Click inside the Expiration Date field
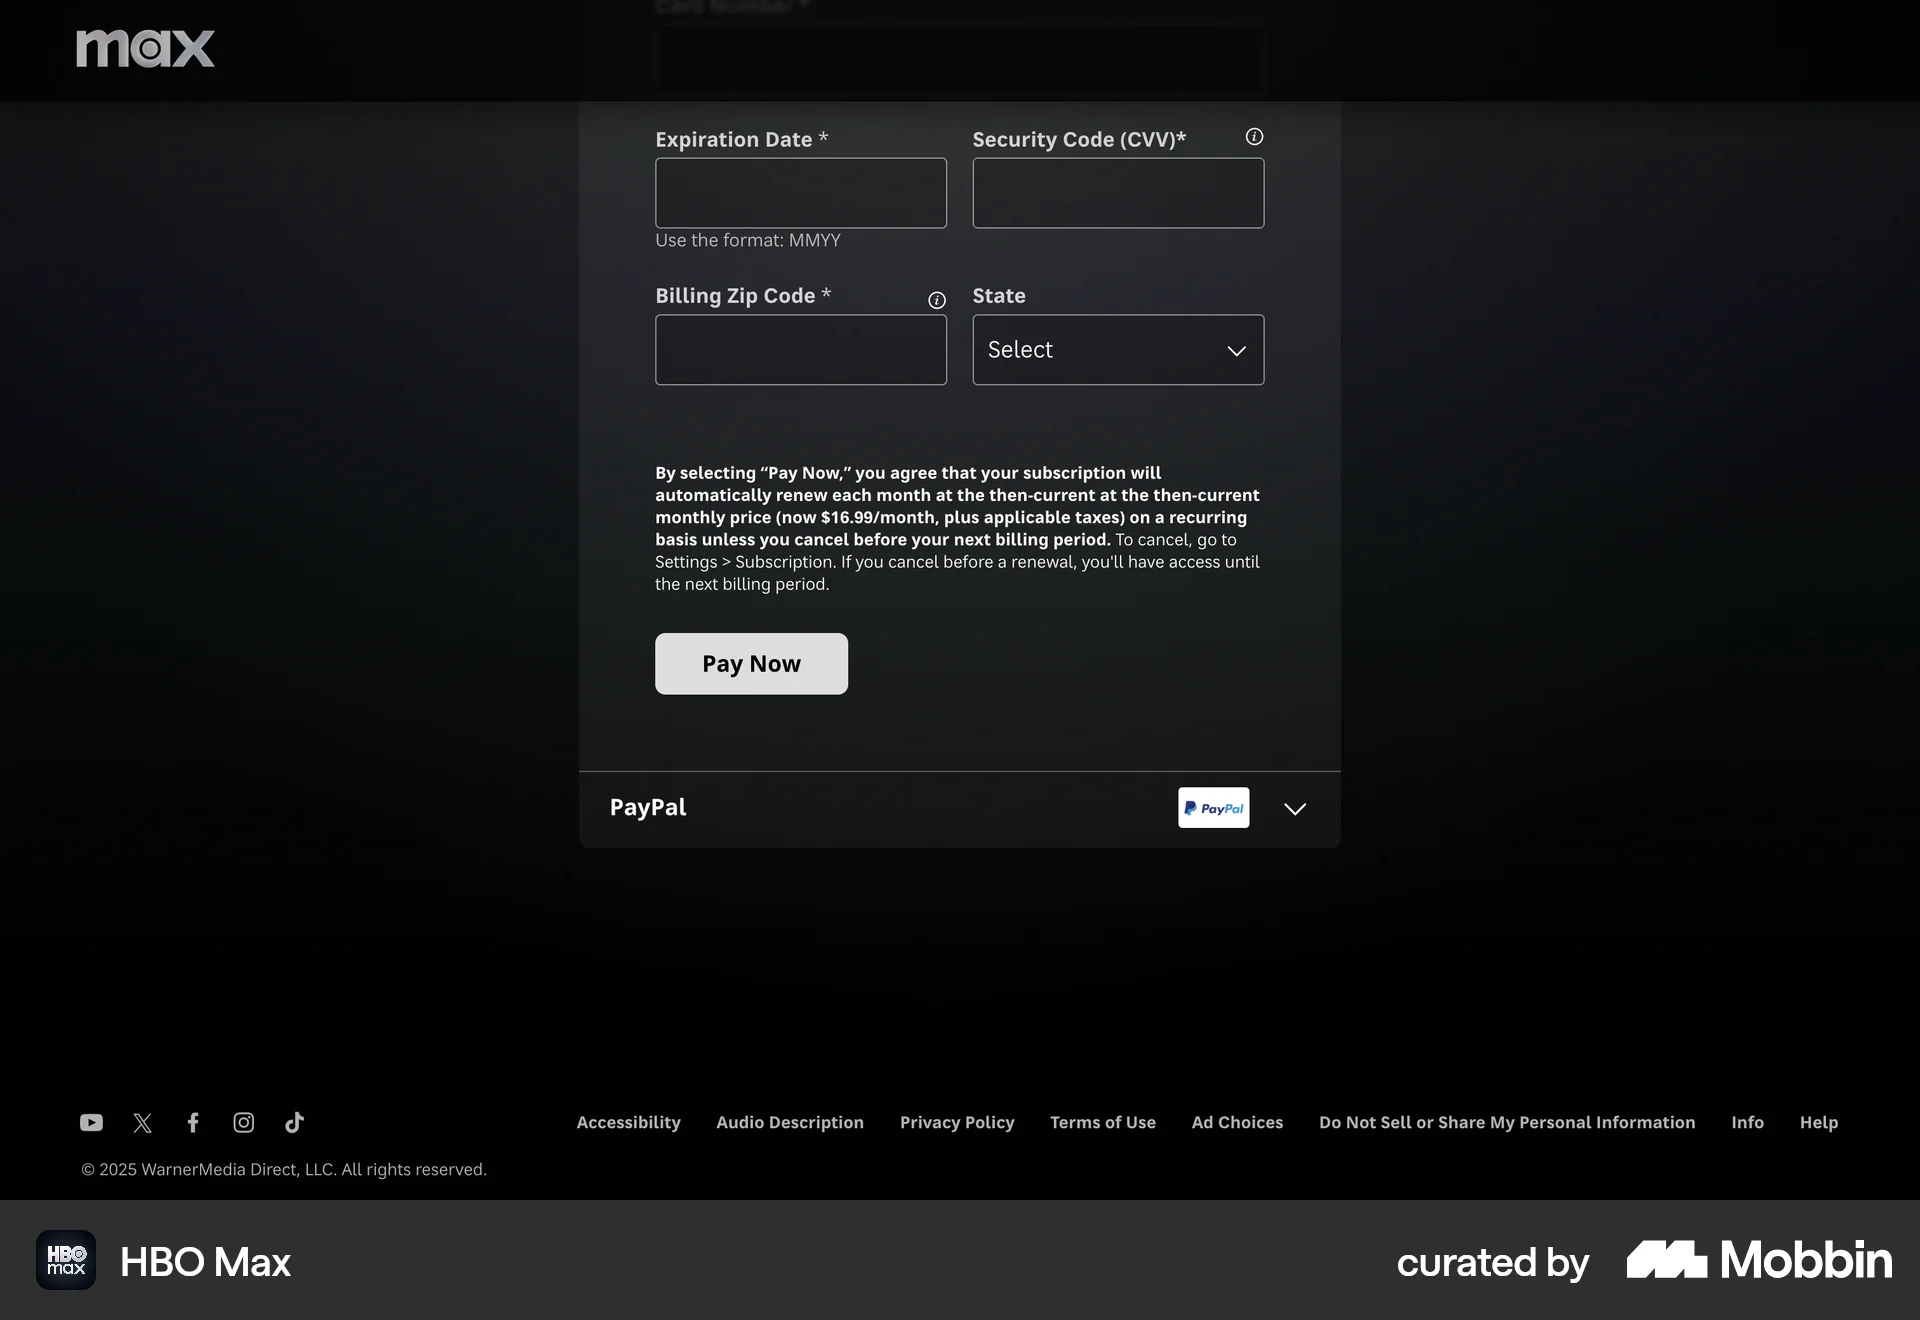This screenshot has height=1320, width=1920. (x=800, y=193)
